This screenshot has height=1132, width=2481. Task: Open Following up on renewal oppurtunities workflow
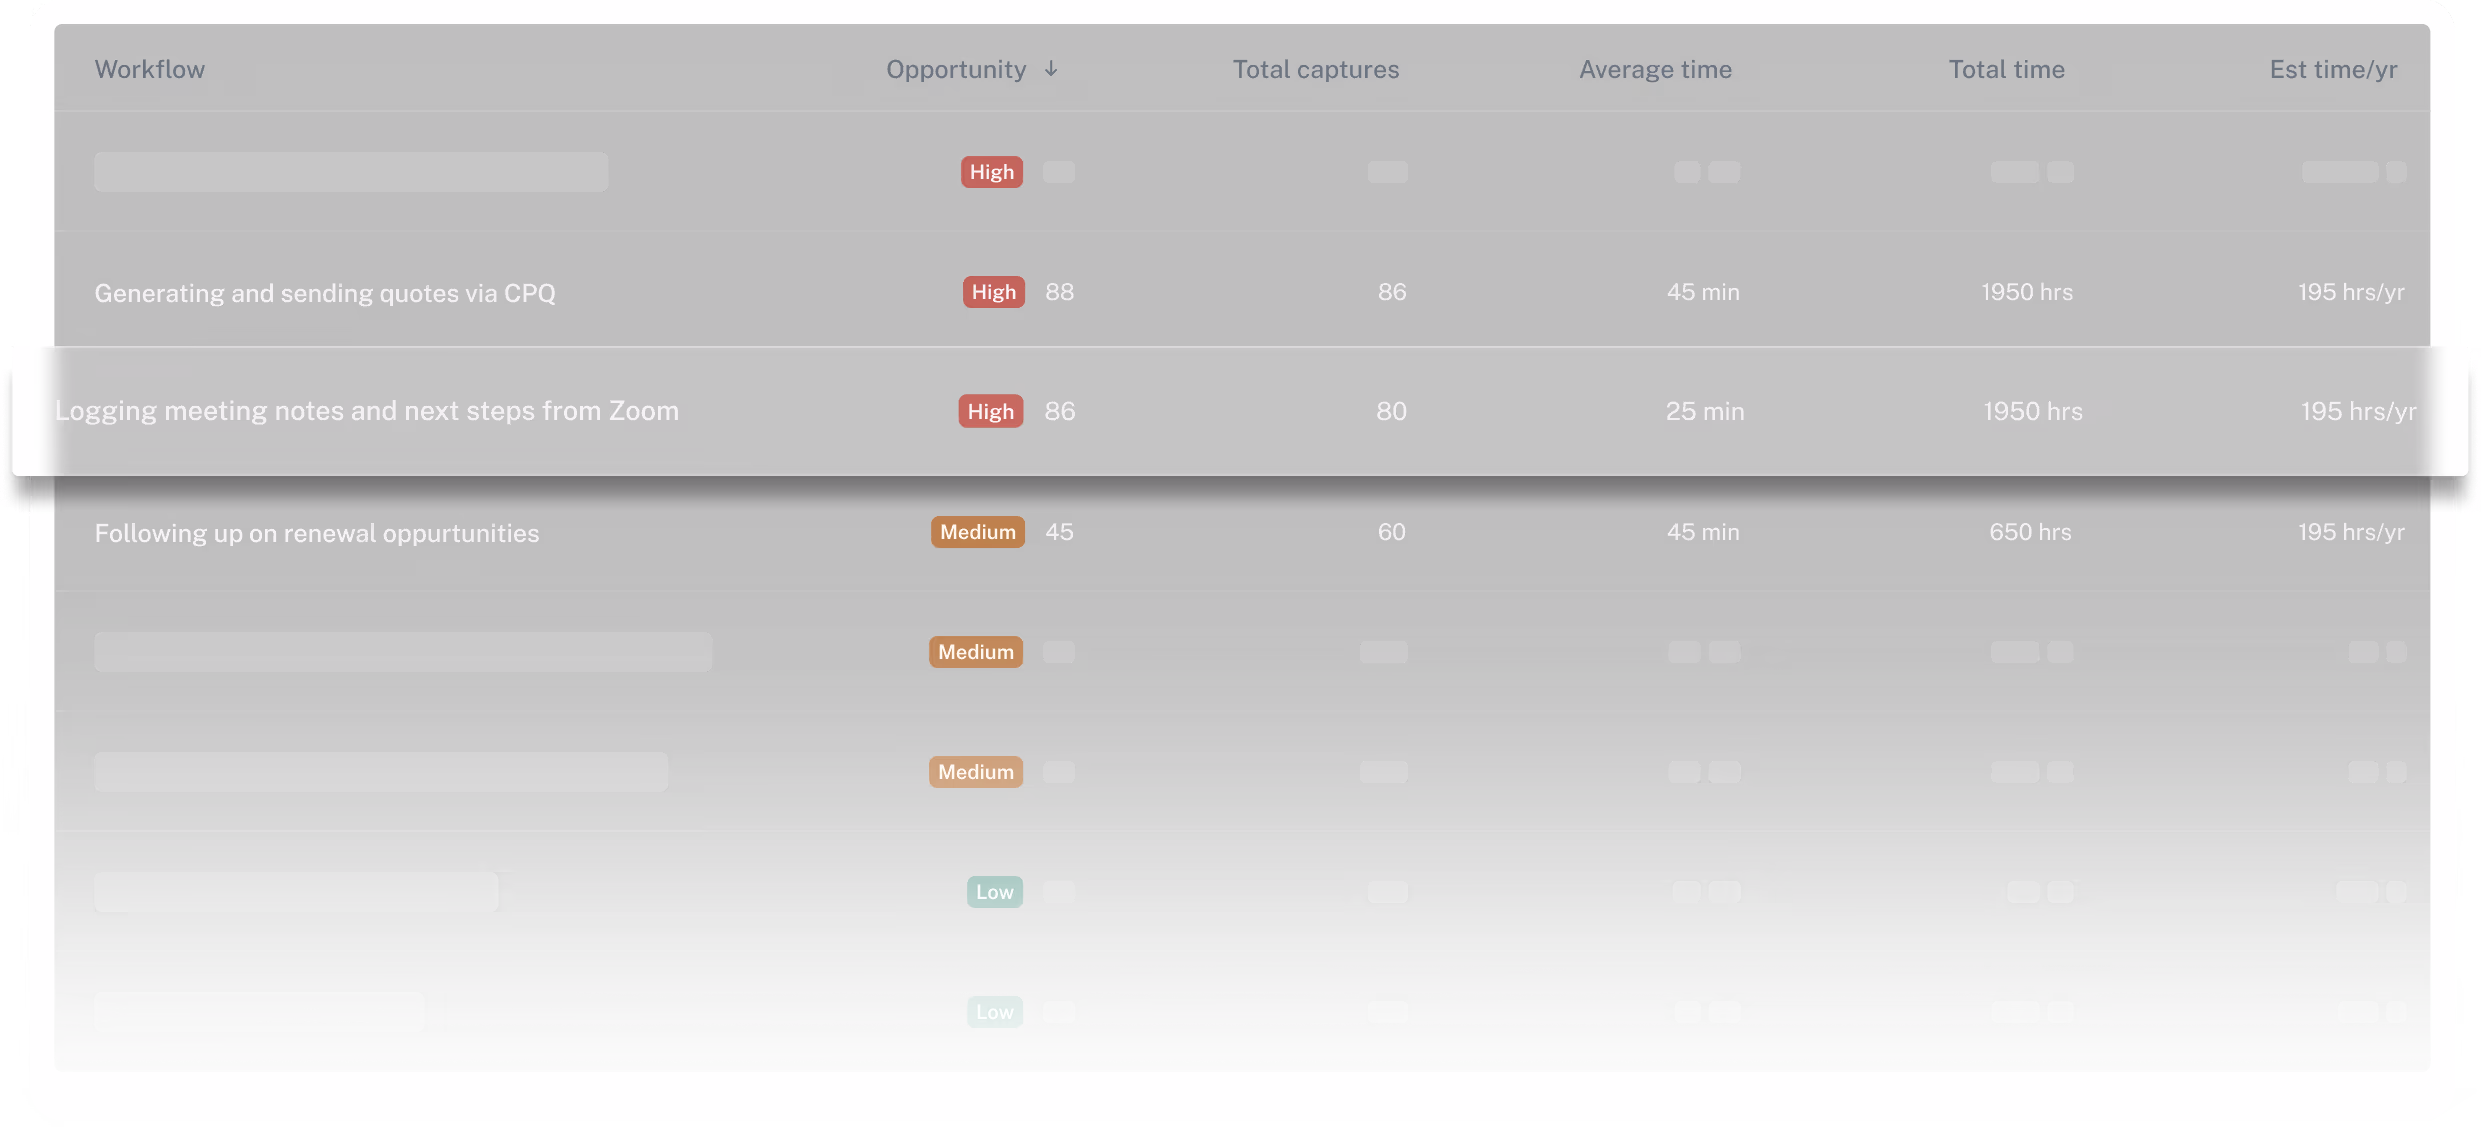[317, 533]
